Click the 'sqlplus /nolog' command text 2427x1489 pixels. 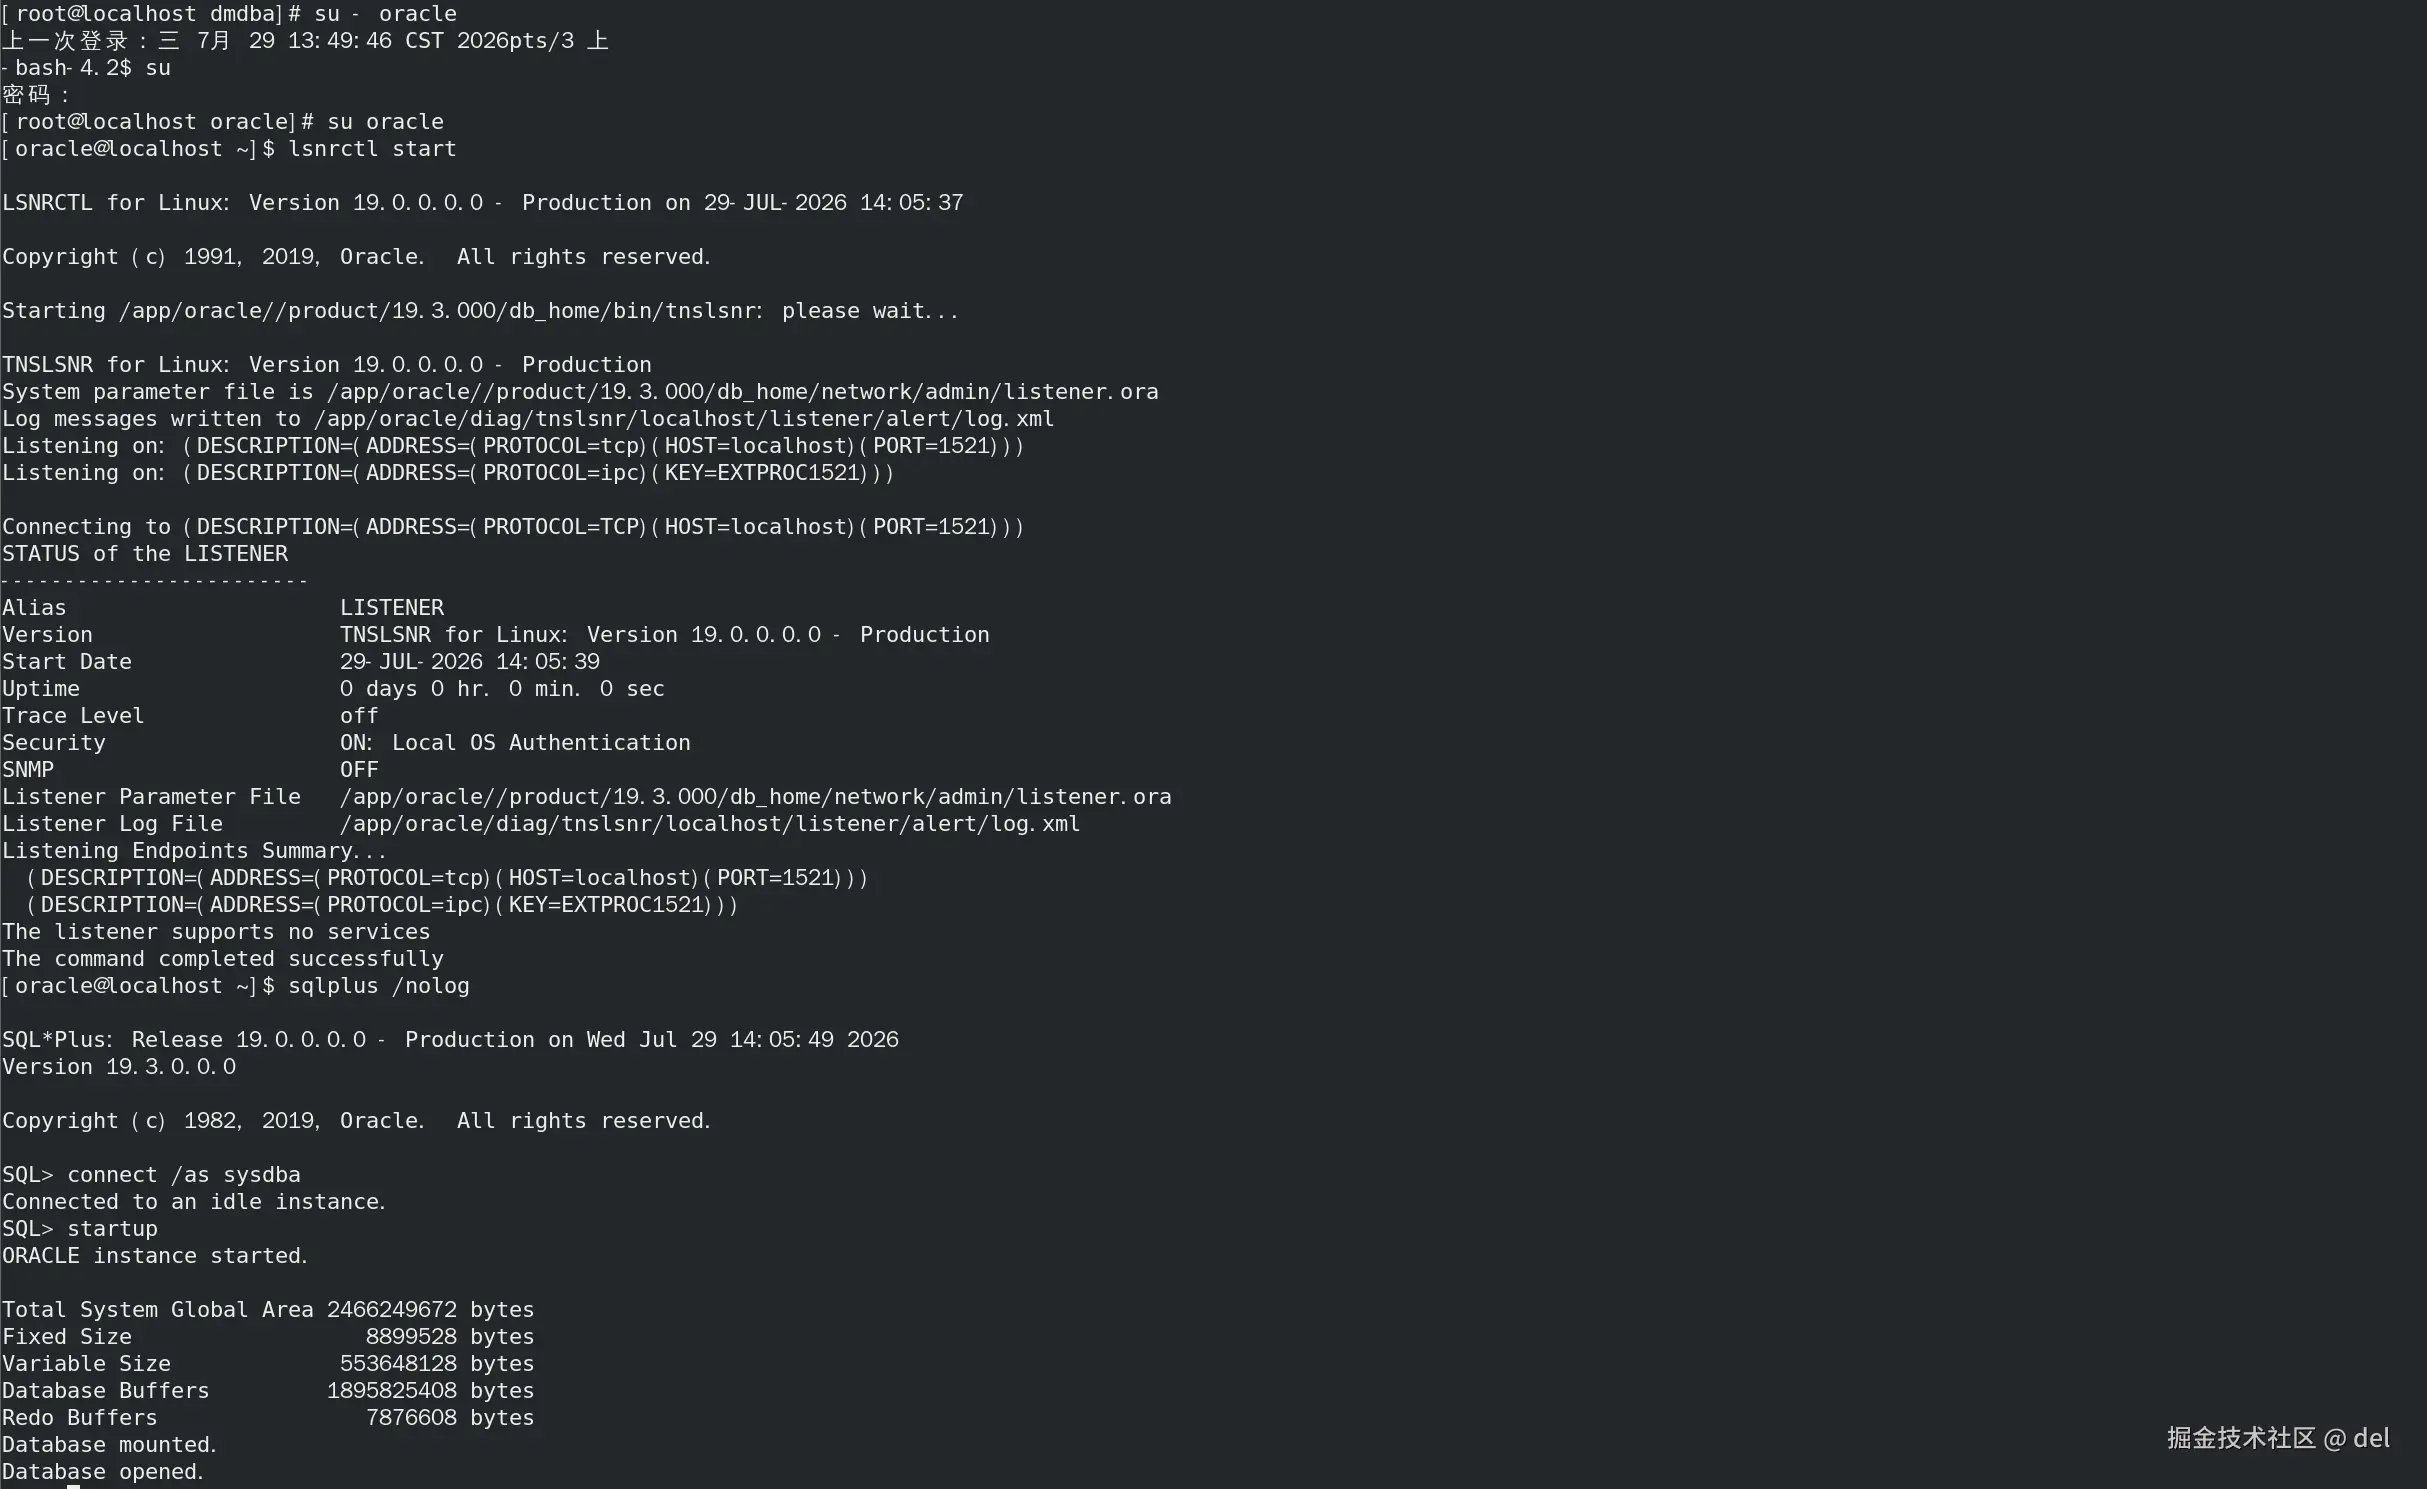point(379,986)
